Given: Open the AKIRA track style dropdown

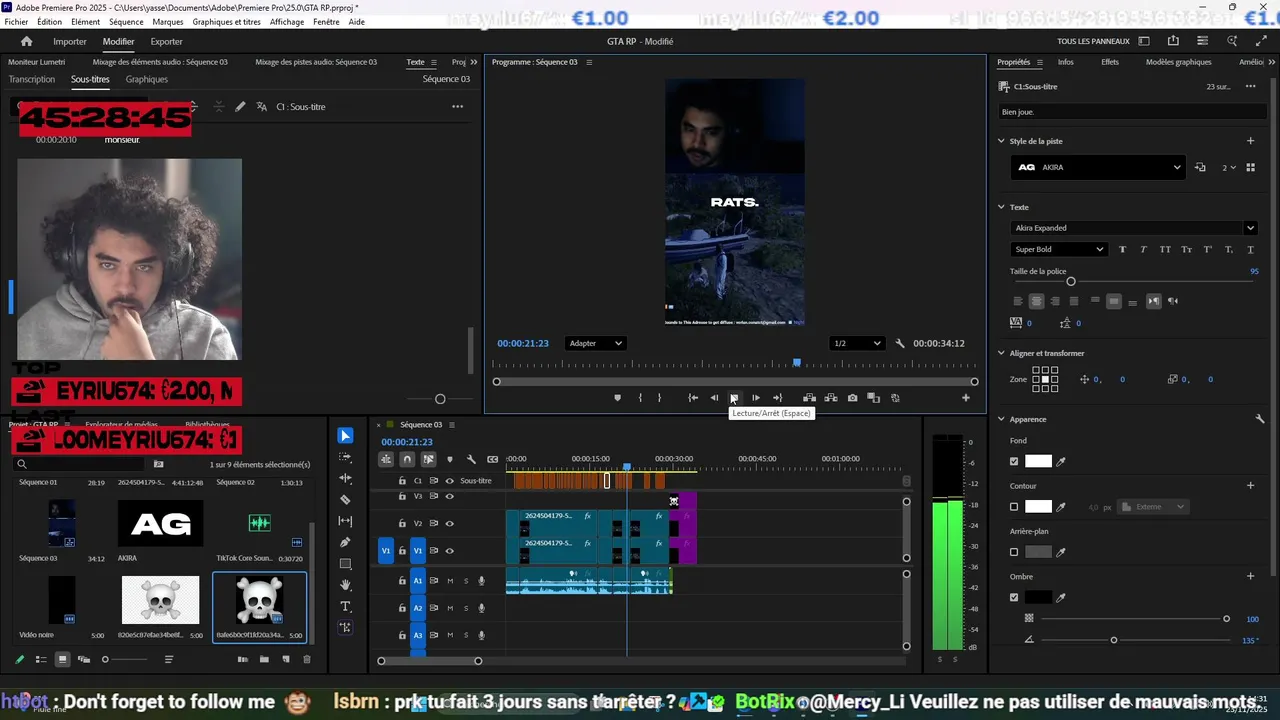Looking at the screenshot, I should click(1097, 167).
